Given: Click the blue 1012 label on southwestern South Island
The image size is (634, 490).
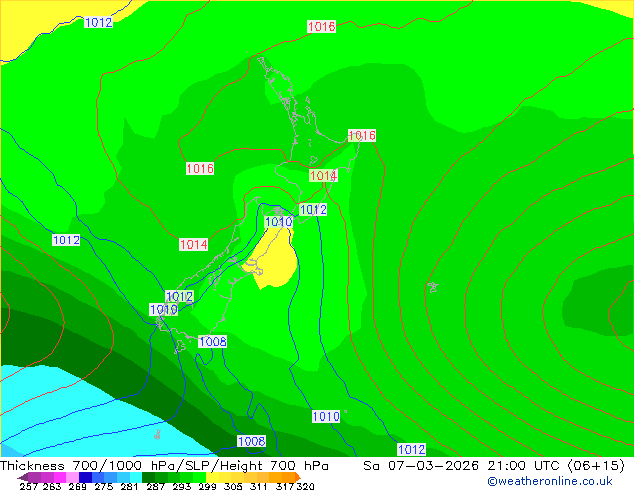Looking at the screenshot, I should coord(180,296).
